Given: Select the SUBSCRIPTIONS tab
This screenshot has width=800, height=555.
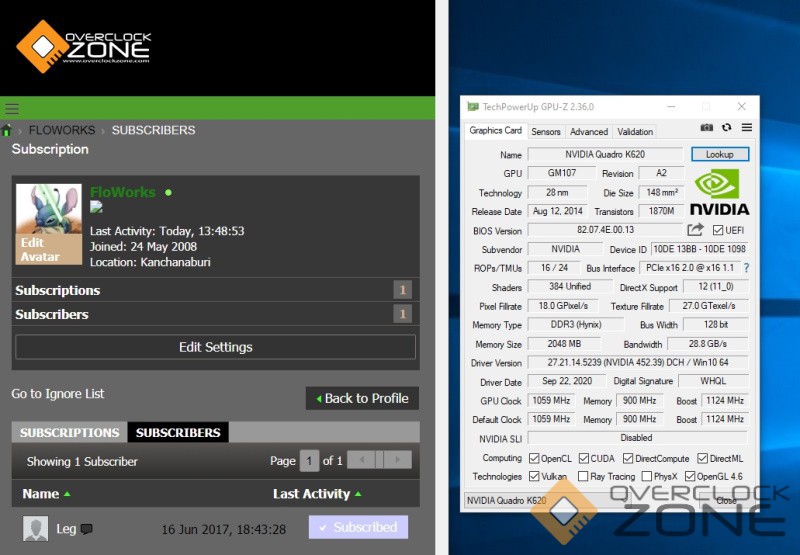Looking at the screenshot, I should coord(69,433).
